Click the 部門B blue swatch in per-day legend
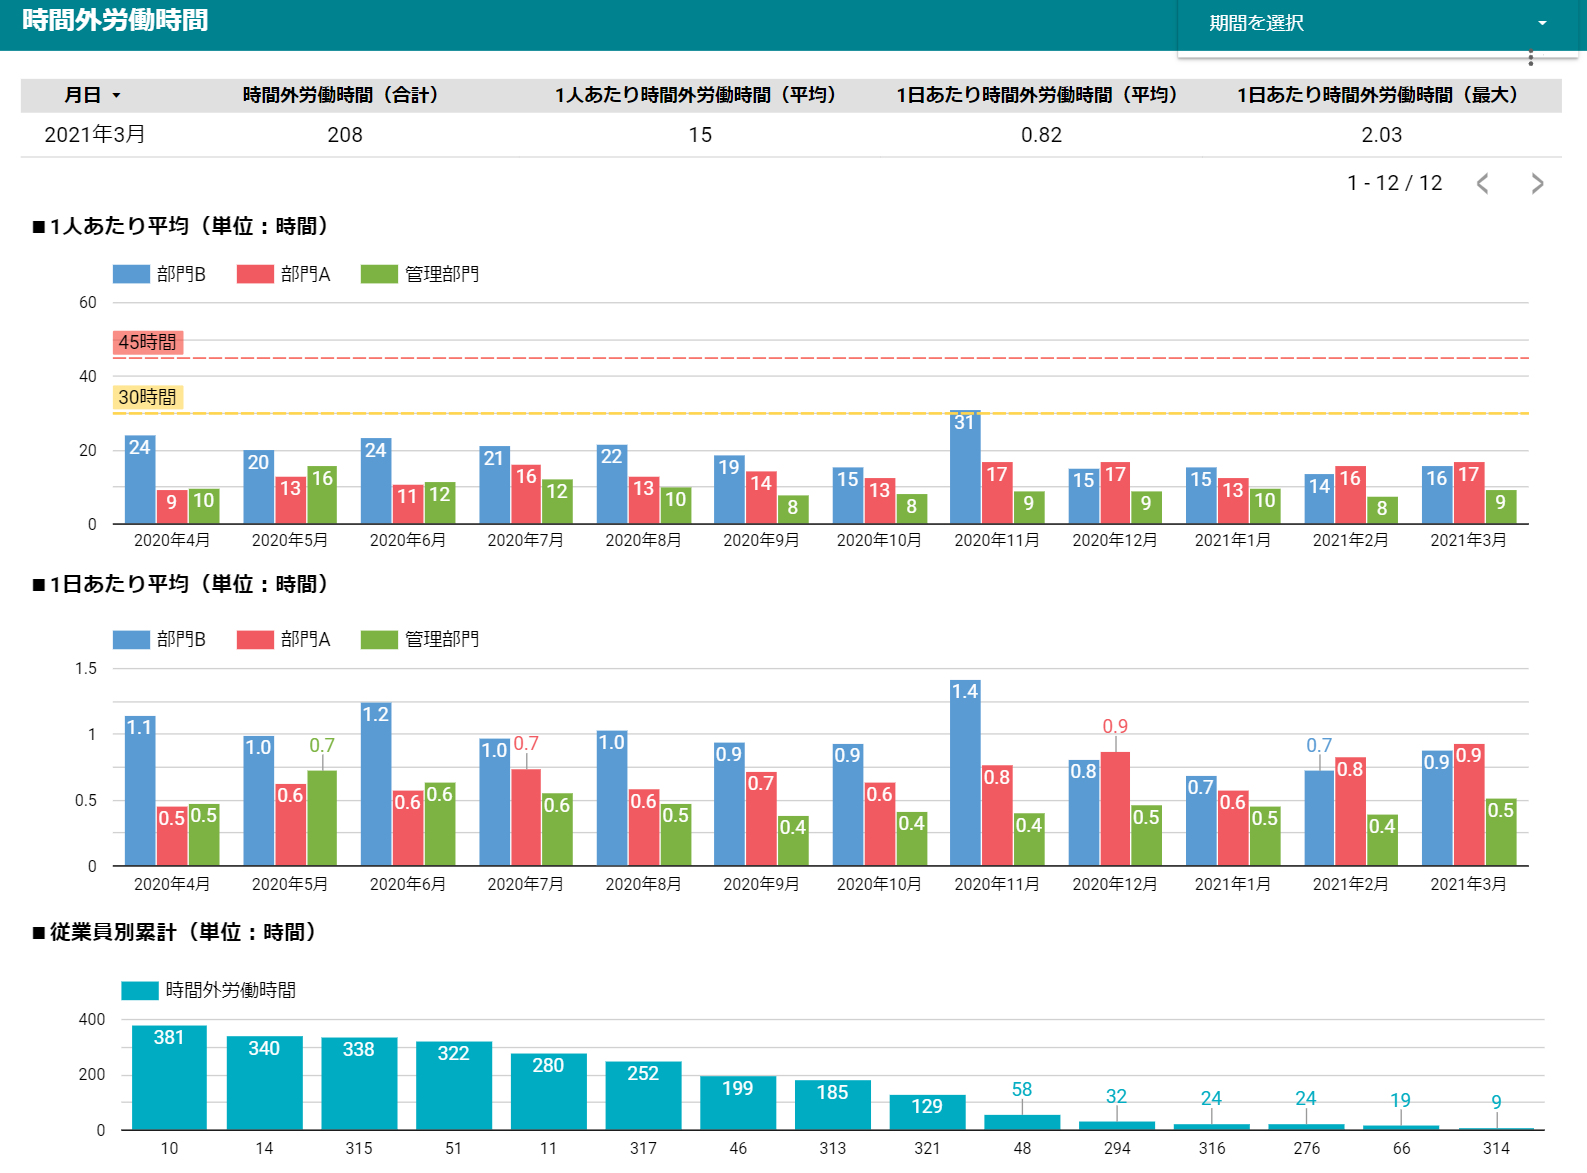 pyautogui.click(x=131, y=639)
